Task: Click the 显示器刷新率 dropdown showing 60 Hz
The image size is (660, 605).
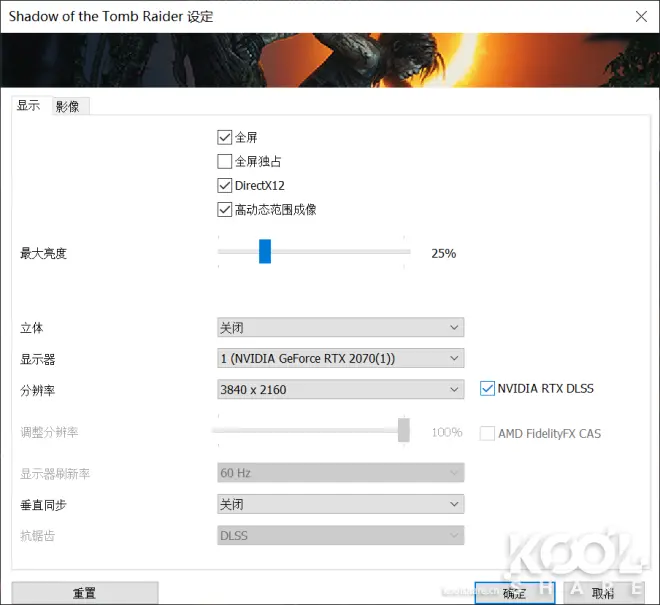Action: 341,473
